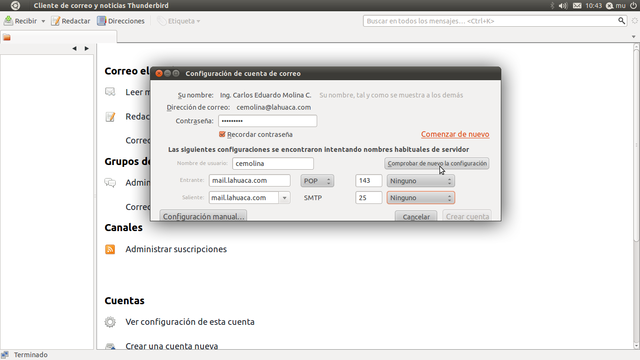Click the search magnifier icon
The width and height of the screenshot is (640, 360).
click(x=621, y=20)
